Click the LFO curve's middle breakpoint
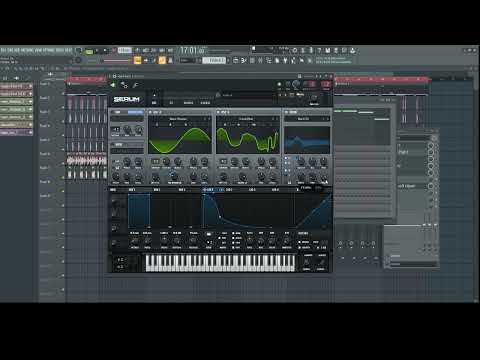The image size is (480, 360). coord(220,217)
